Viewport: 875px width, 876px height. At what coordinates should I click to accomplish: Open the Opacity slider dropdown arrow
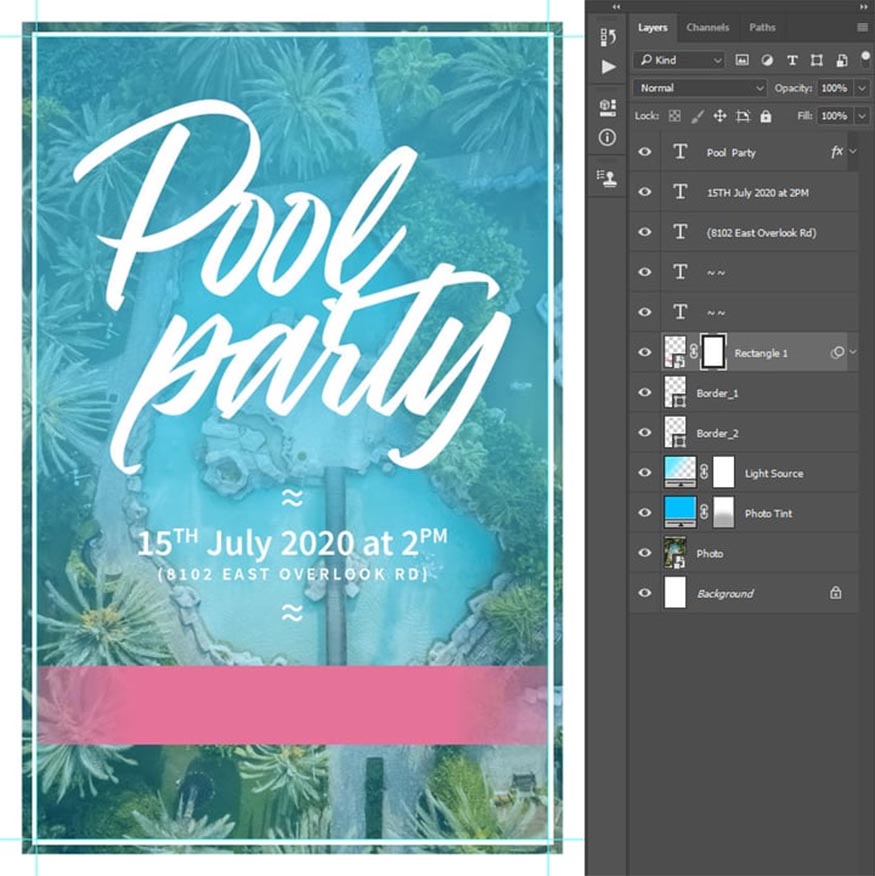point(862,88)
